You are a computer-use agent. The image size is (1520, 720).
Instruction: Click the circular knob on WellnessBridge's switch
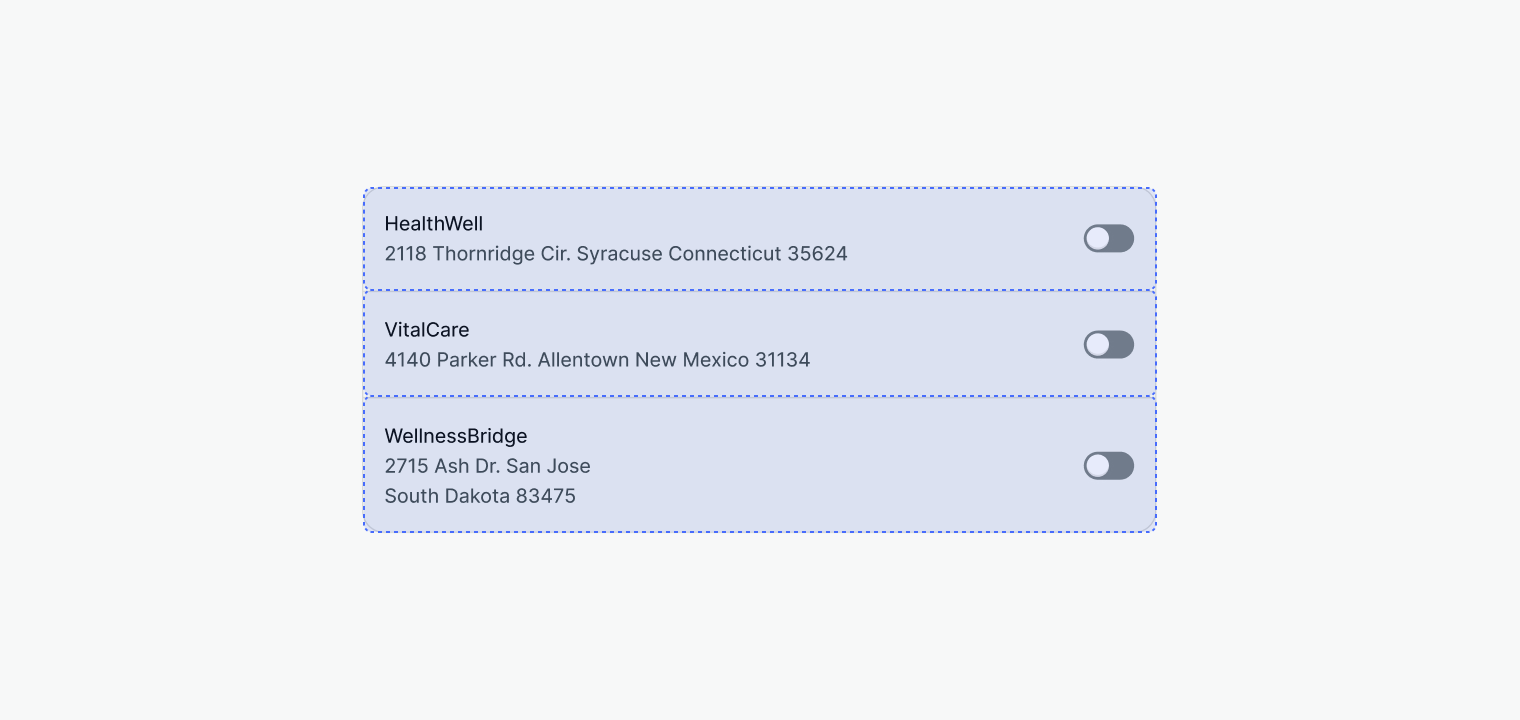click(x=1098, y=466)
